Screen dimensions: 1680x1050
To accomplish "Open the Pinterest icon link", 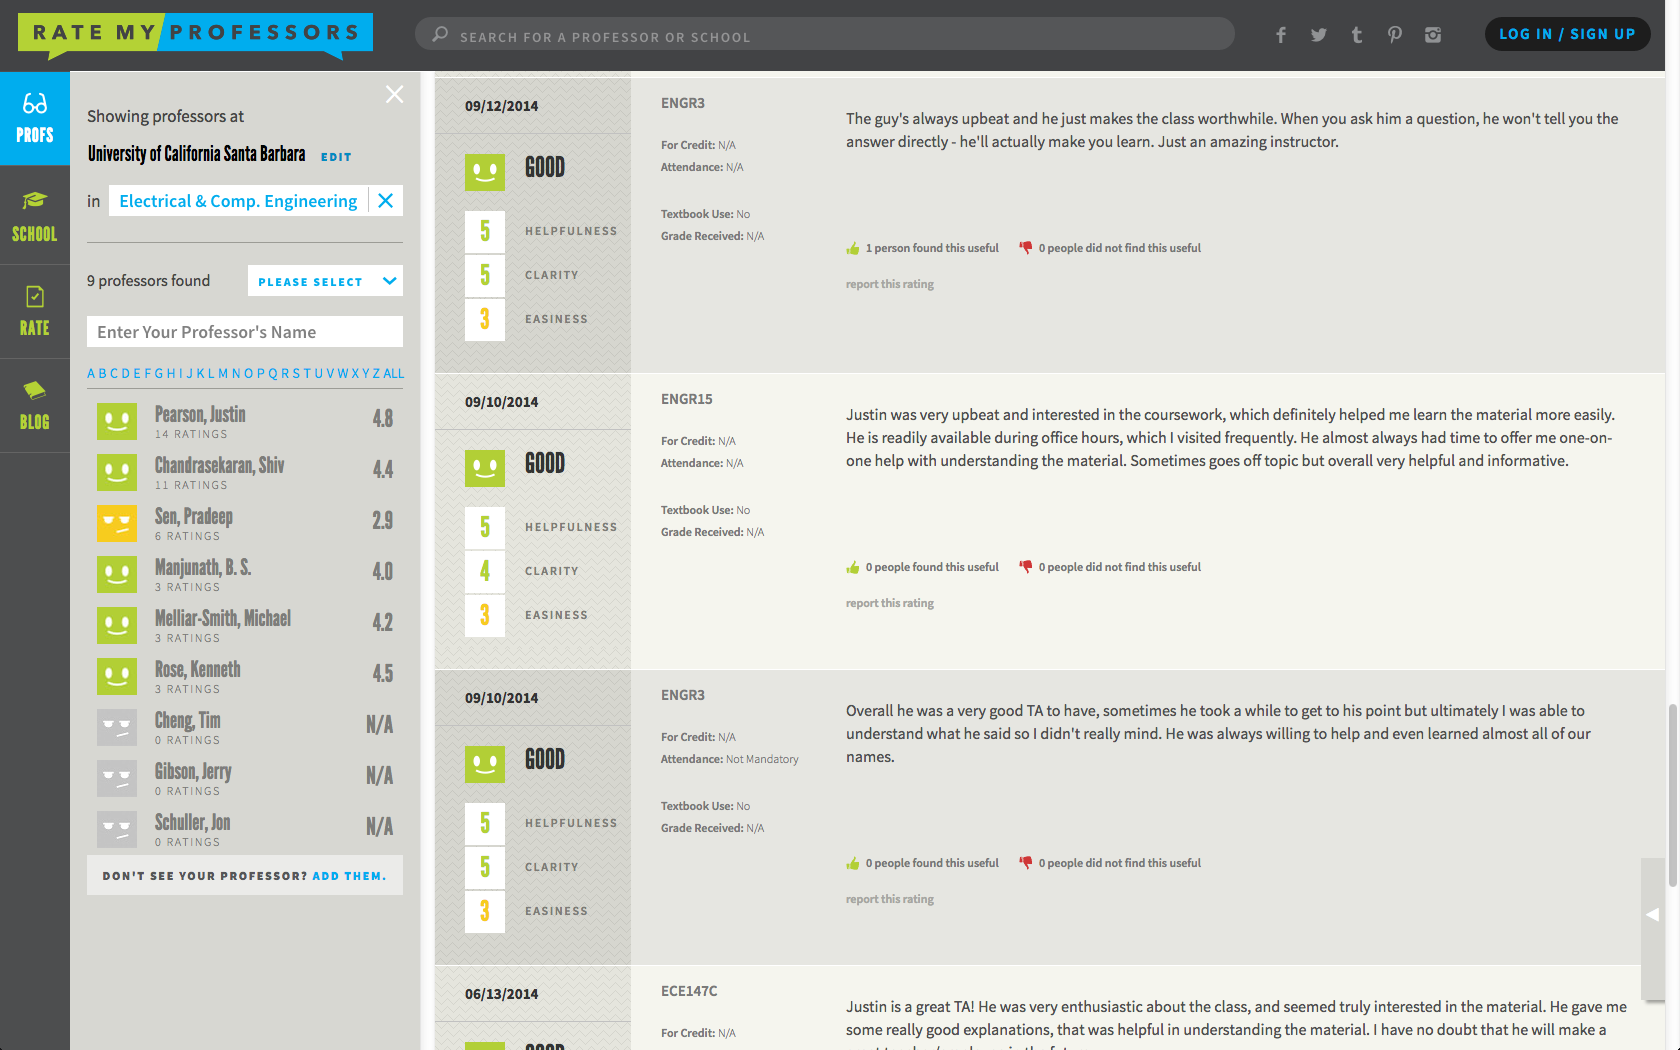I will pyautogui.click(x=1394, y=35).
